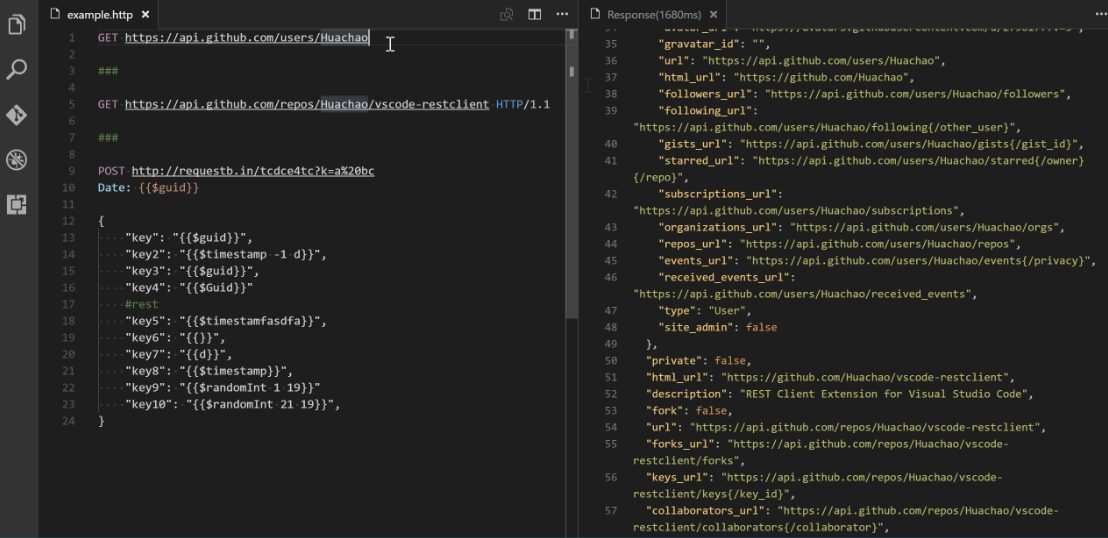
Task: Click "followers_url" in the response
Action: [x=865, y=94]
